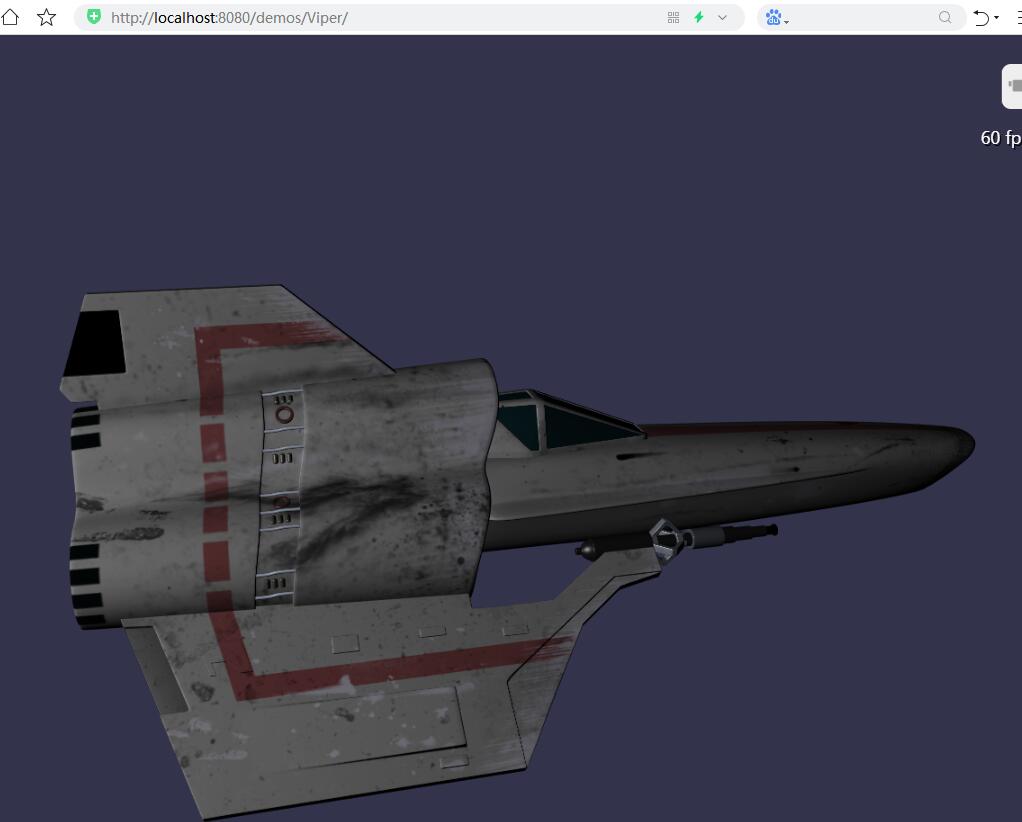Open the green shield site security info

(94, 17)
